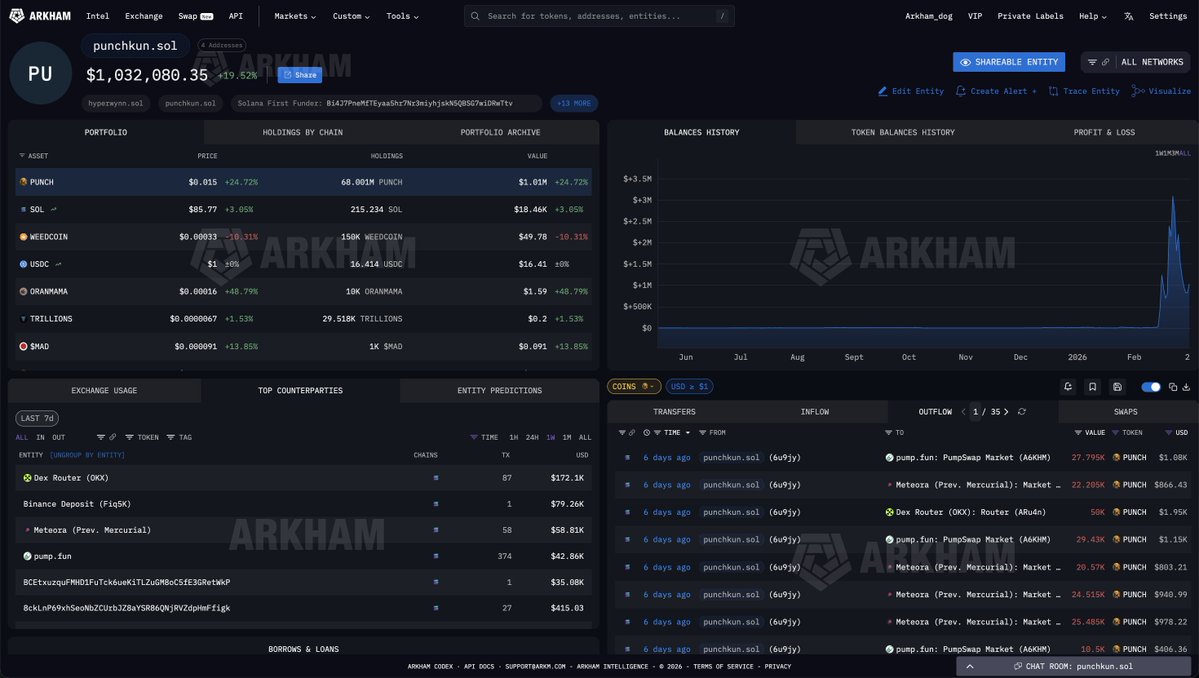
Task: Switch to the Holdings By Chain tab
Action: pyautogui.click(x=302, y=132)
